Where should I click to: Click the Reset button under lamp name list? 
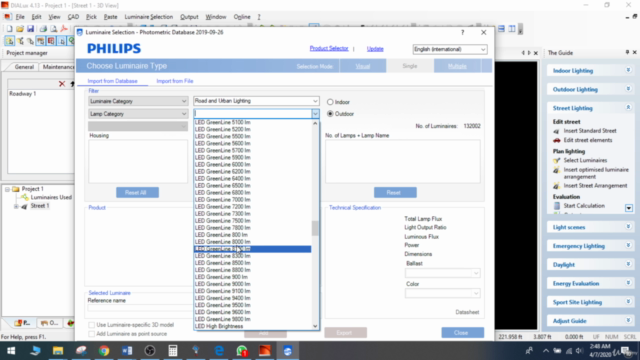395,193
